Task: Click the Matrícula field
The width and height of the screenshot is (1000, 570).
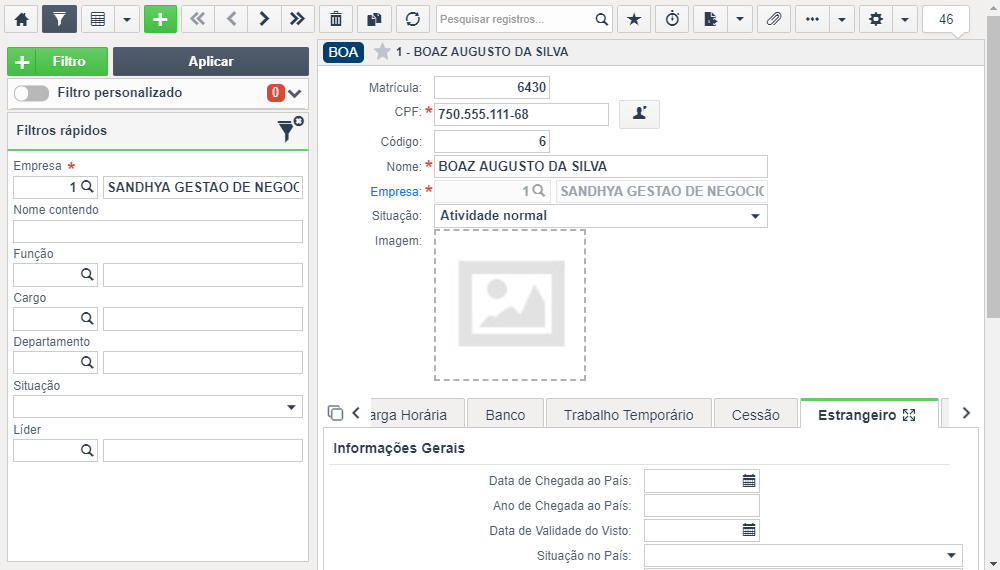Action: point(492,87)
